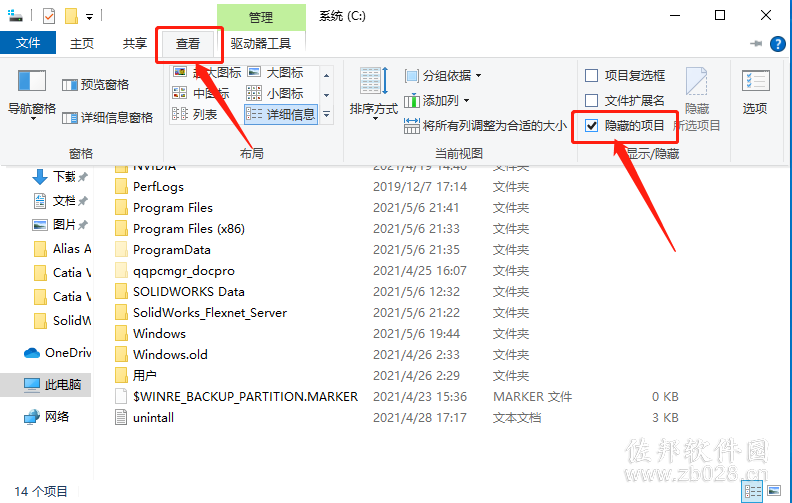
Task: Open the 文件 menu tab
Action: [x=28, y=43]
